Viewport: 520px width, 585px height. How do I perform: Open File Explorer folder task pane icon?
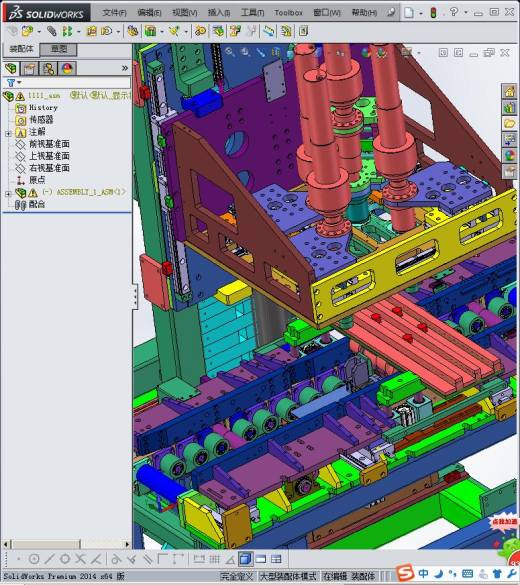510,123
